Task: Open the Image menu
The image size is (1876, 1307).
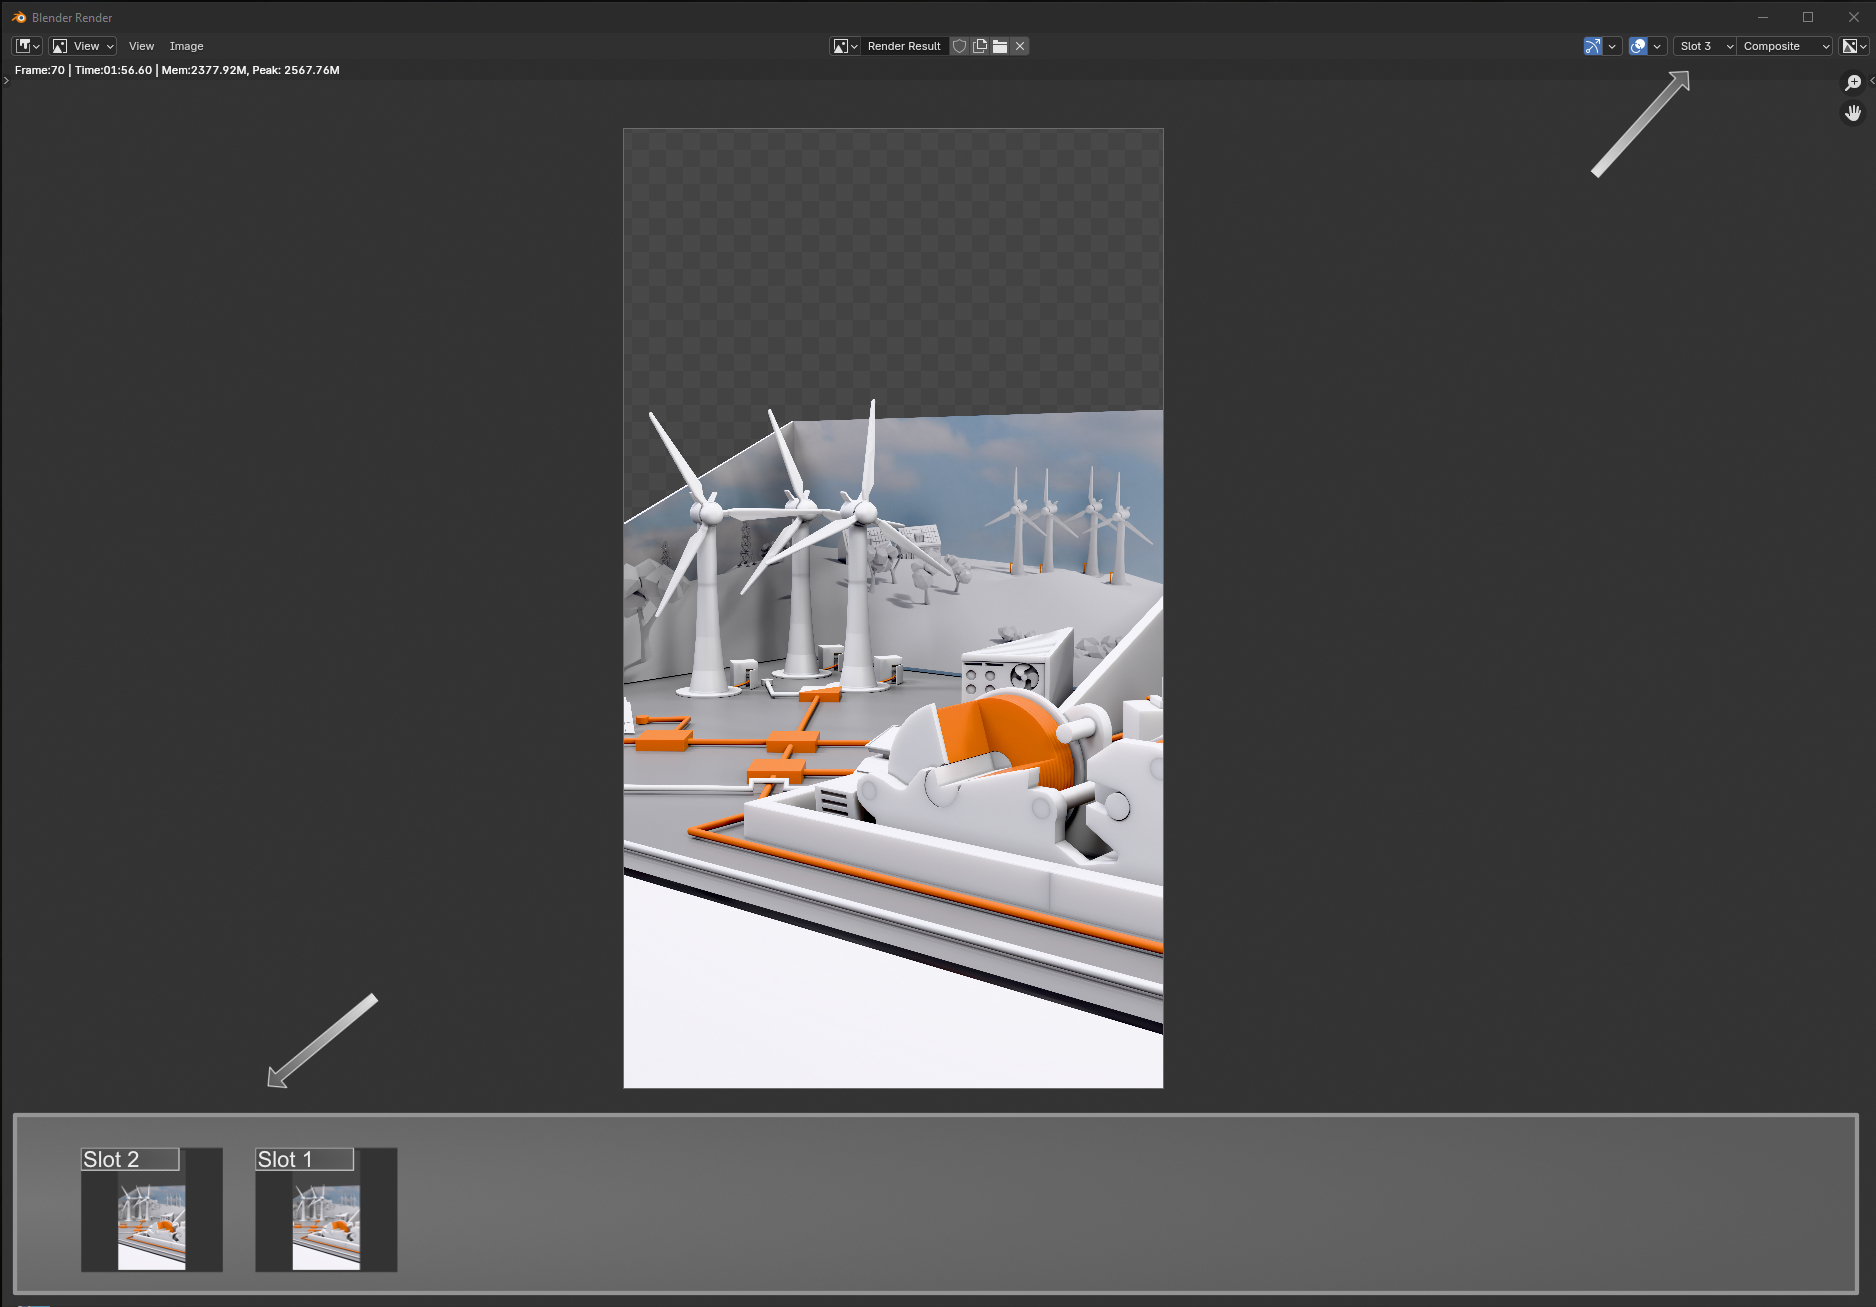Action: click(186, 46)
